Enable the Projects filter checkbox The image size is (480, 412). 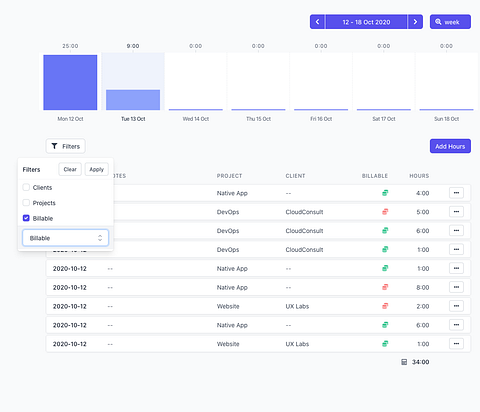coord(26,203)
